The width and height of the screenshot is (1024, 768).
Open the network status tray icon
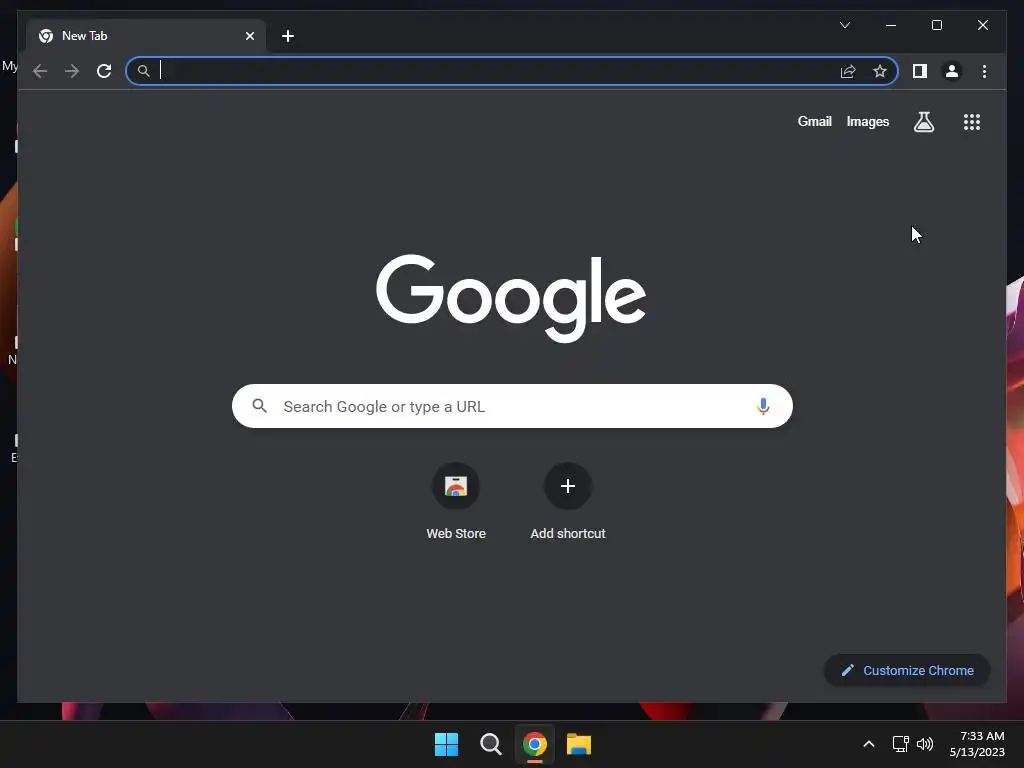coord(901,744)
